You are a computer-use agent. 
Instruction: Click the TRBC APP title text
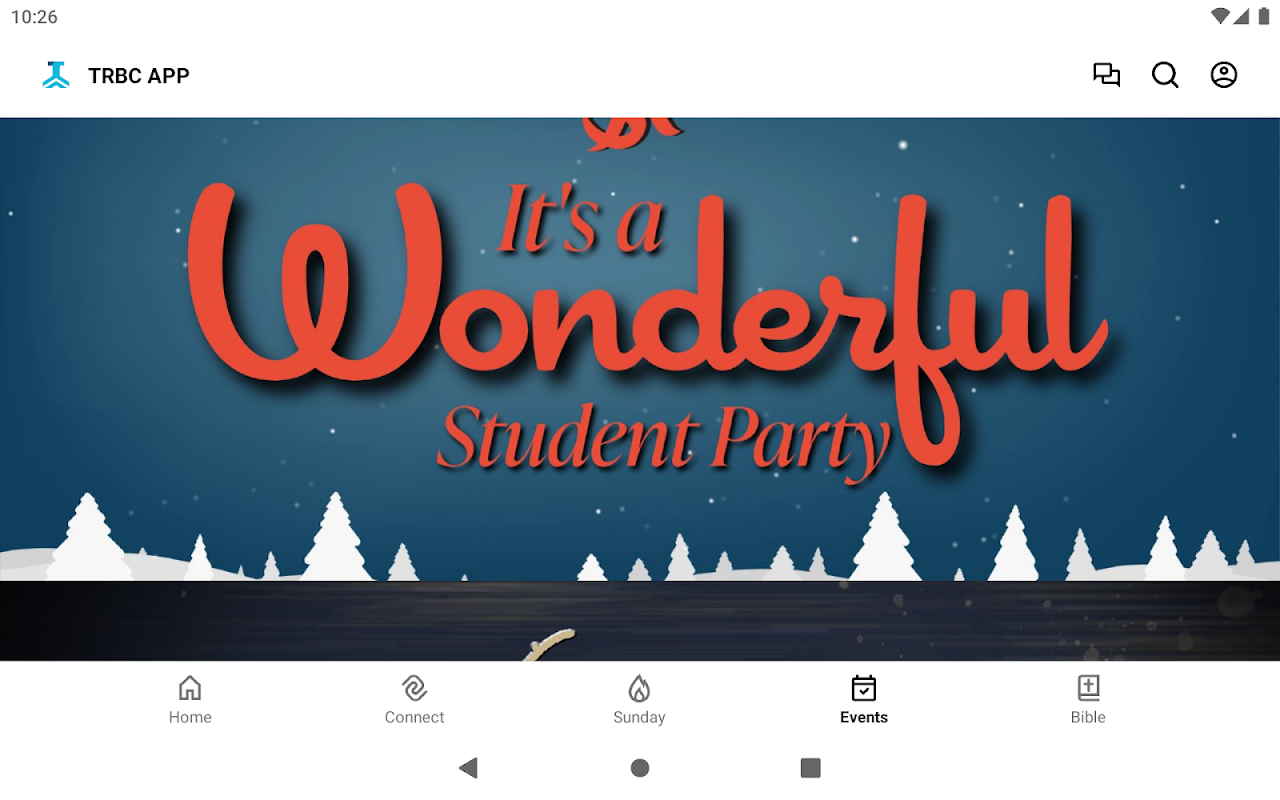139,76
